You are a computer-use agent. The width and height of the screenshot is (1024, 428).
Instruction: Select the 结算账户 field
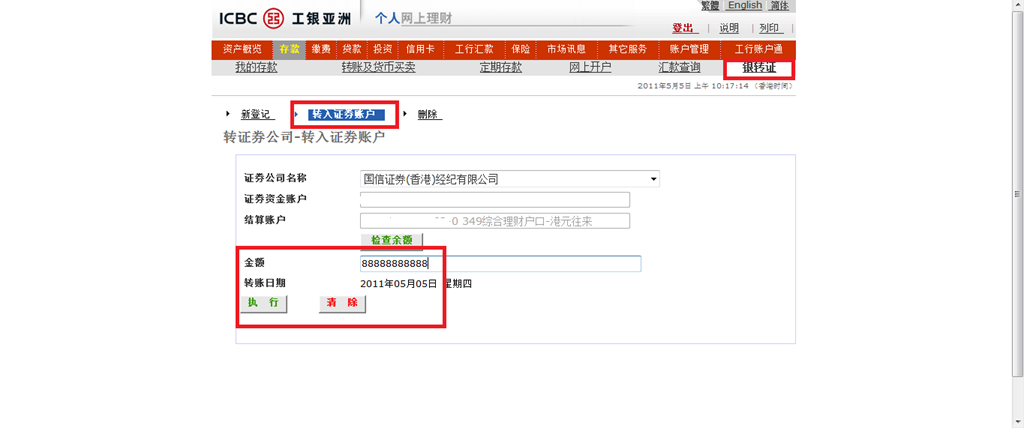494,221
